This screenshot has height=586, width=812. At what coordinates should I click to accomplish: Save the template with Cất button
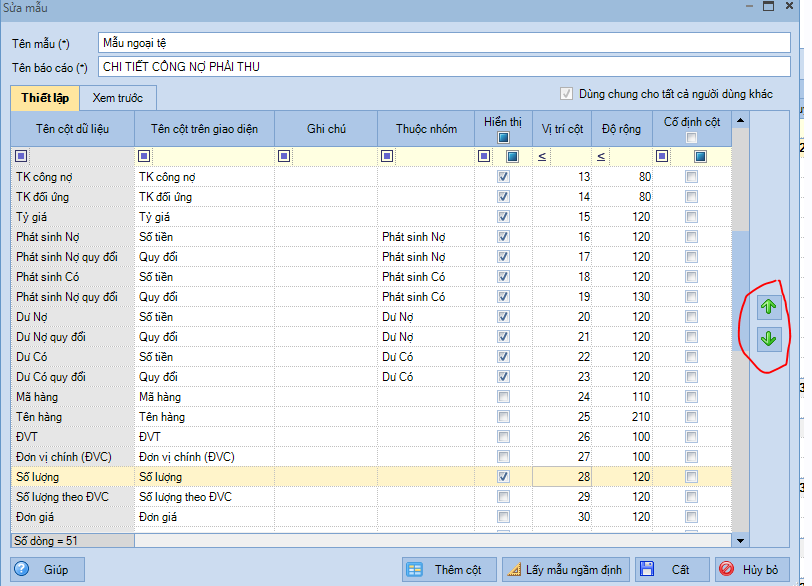coord(671,569)
